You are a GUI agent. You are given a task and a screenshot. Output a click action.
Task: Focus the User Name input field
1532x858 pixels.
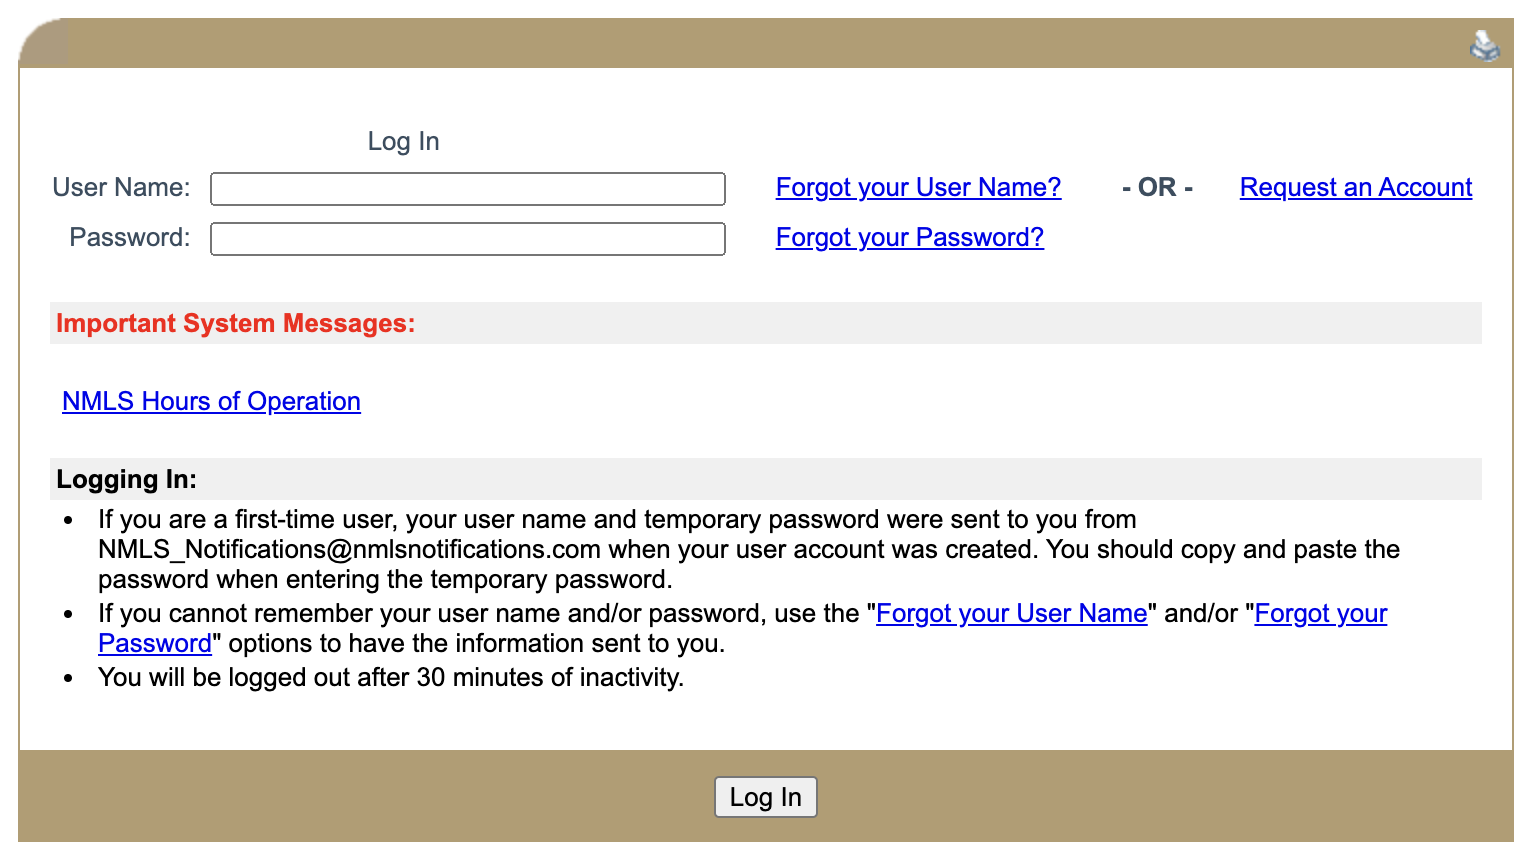[467, 189]
